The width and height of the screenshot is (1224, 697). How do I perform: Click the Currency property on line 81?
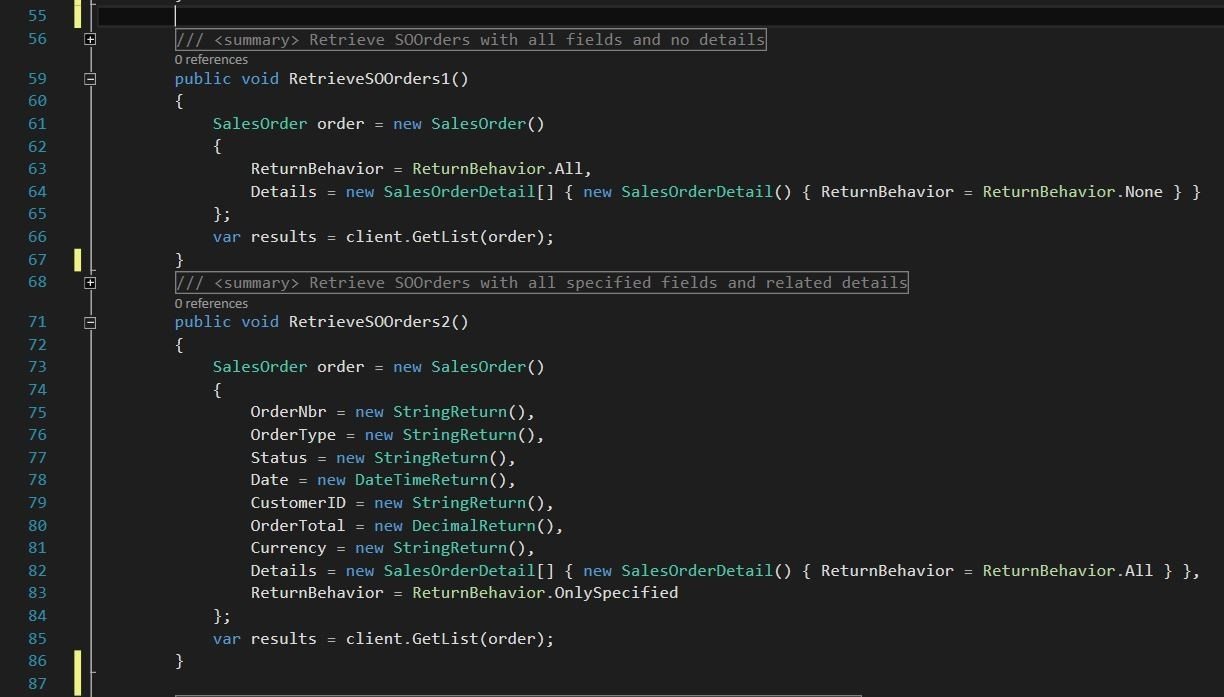289,547
